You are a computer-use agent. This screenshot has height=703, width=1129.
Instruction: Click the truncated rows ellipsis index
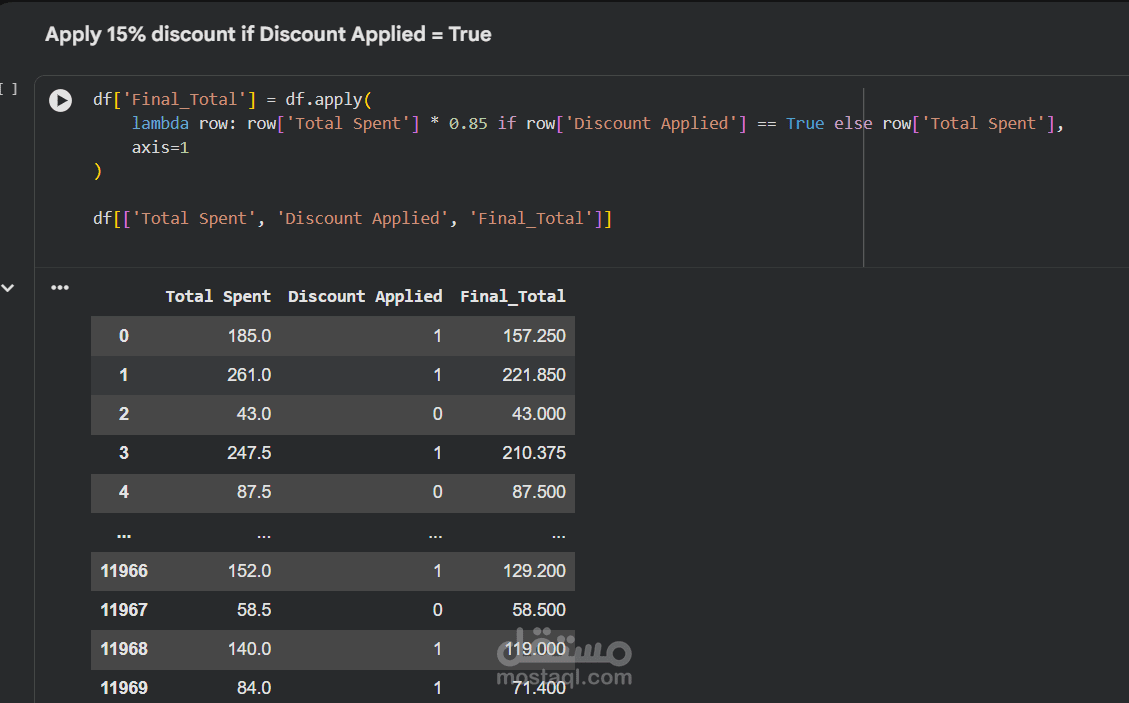click(x=124, y=533)
